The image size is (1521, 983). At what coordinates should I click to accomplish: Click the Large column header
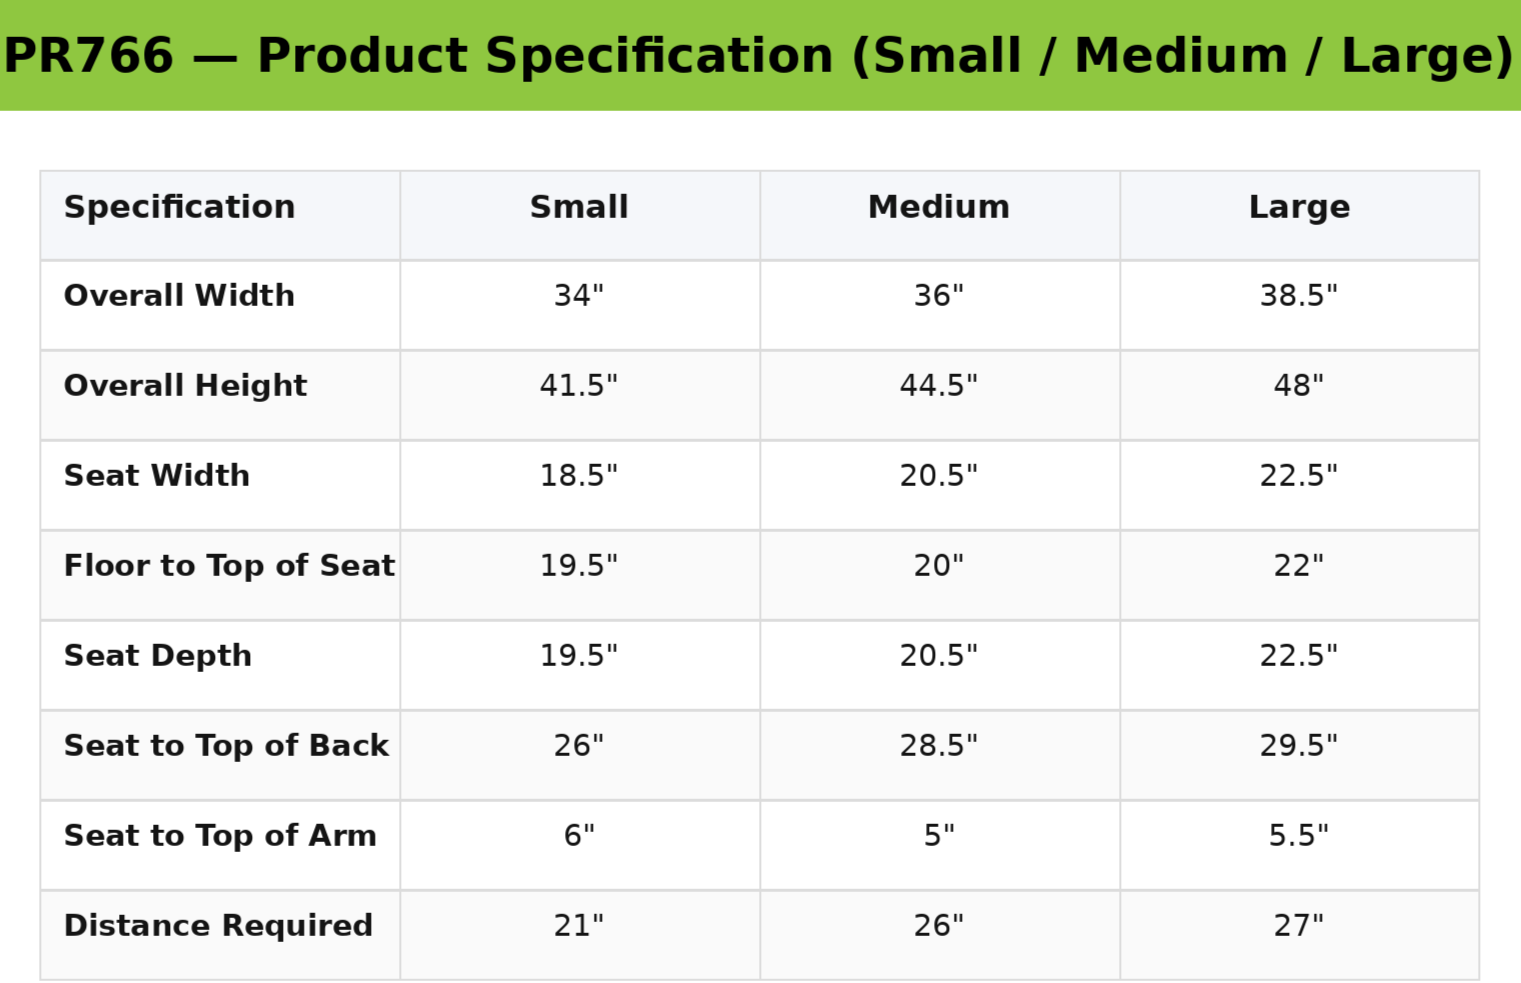(x=1299, y=207)
